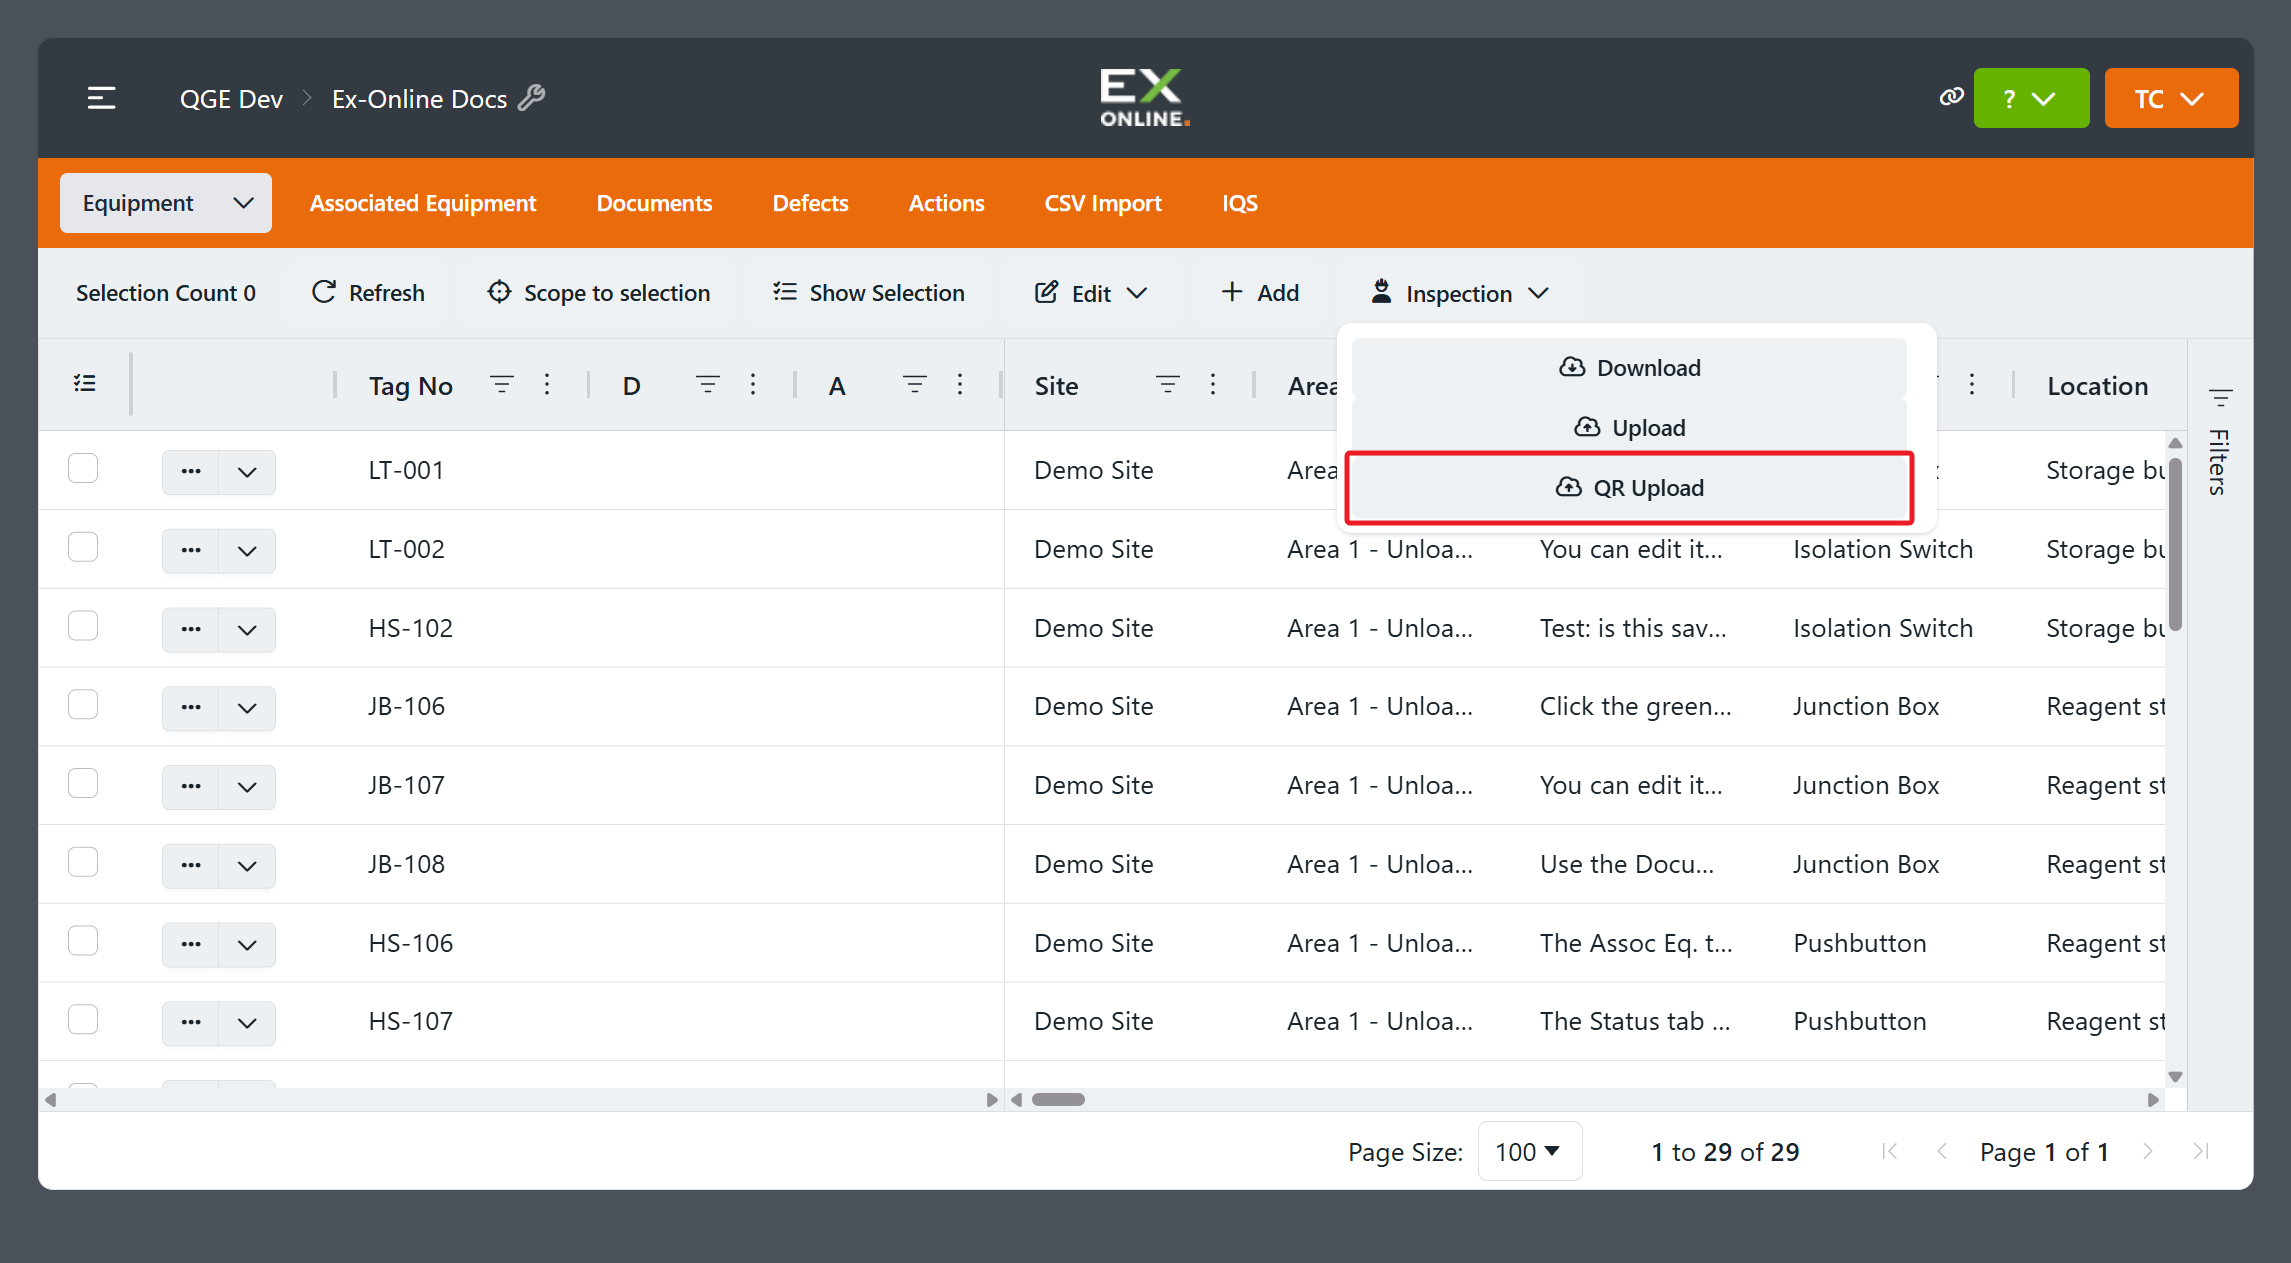Image resolution: width=2291 pixels, height=1263 pixels.
Task: Open Tag No column three-dot menu
Action: 547,385
